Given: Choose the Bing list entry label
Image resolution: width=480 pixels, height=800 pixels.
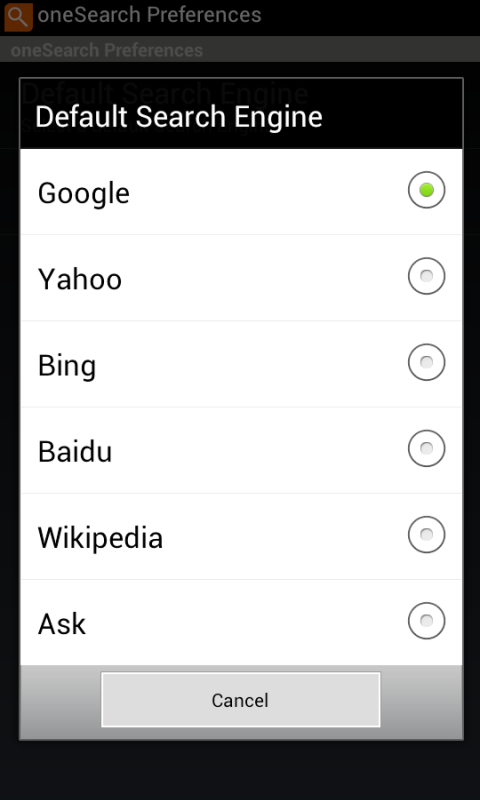Looking at the screenshot, I should (x=67, y=367).
